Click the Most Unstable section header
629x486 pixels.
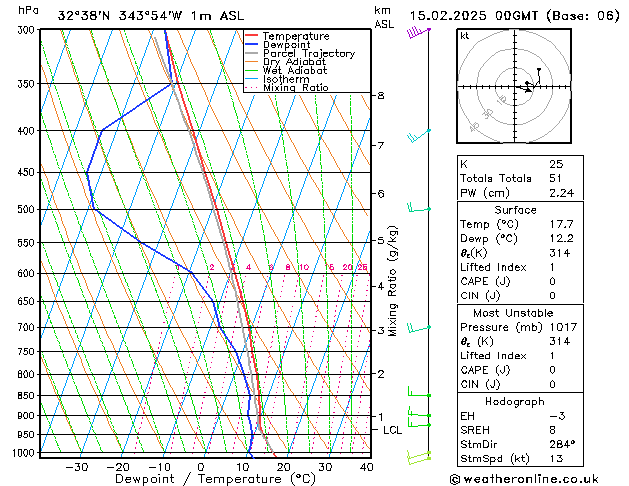(x=514, y=311)
